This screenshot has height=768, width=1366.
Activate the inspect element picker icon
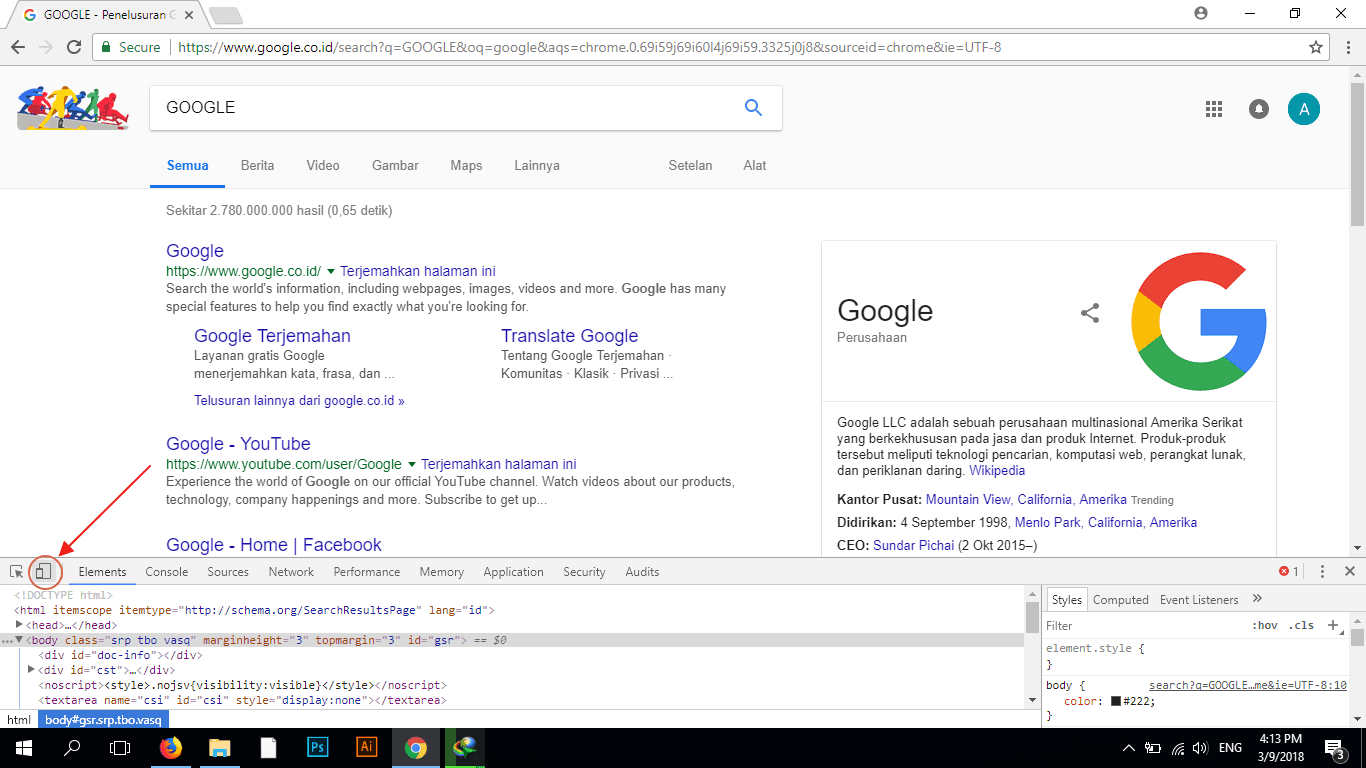click(x=17, y=572)
